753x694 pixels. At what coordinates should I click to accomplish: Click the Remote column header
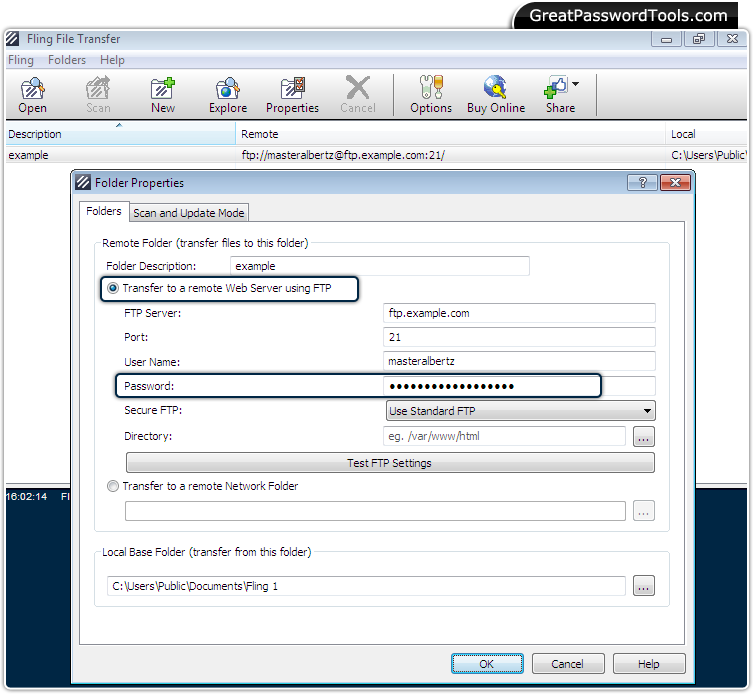pyautogui.click(x=450, y=134)
